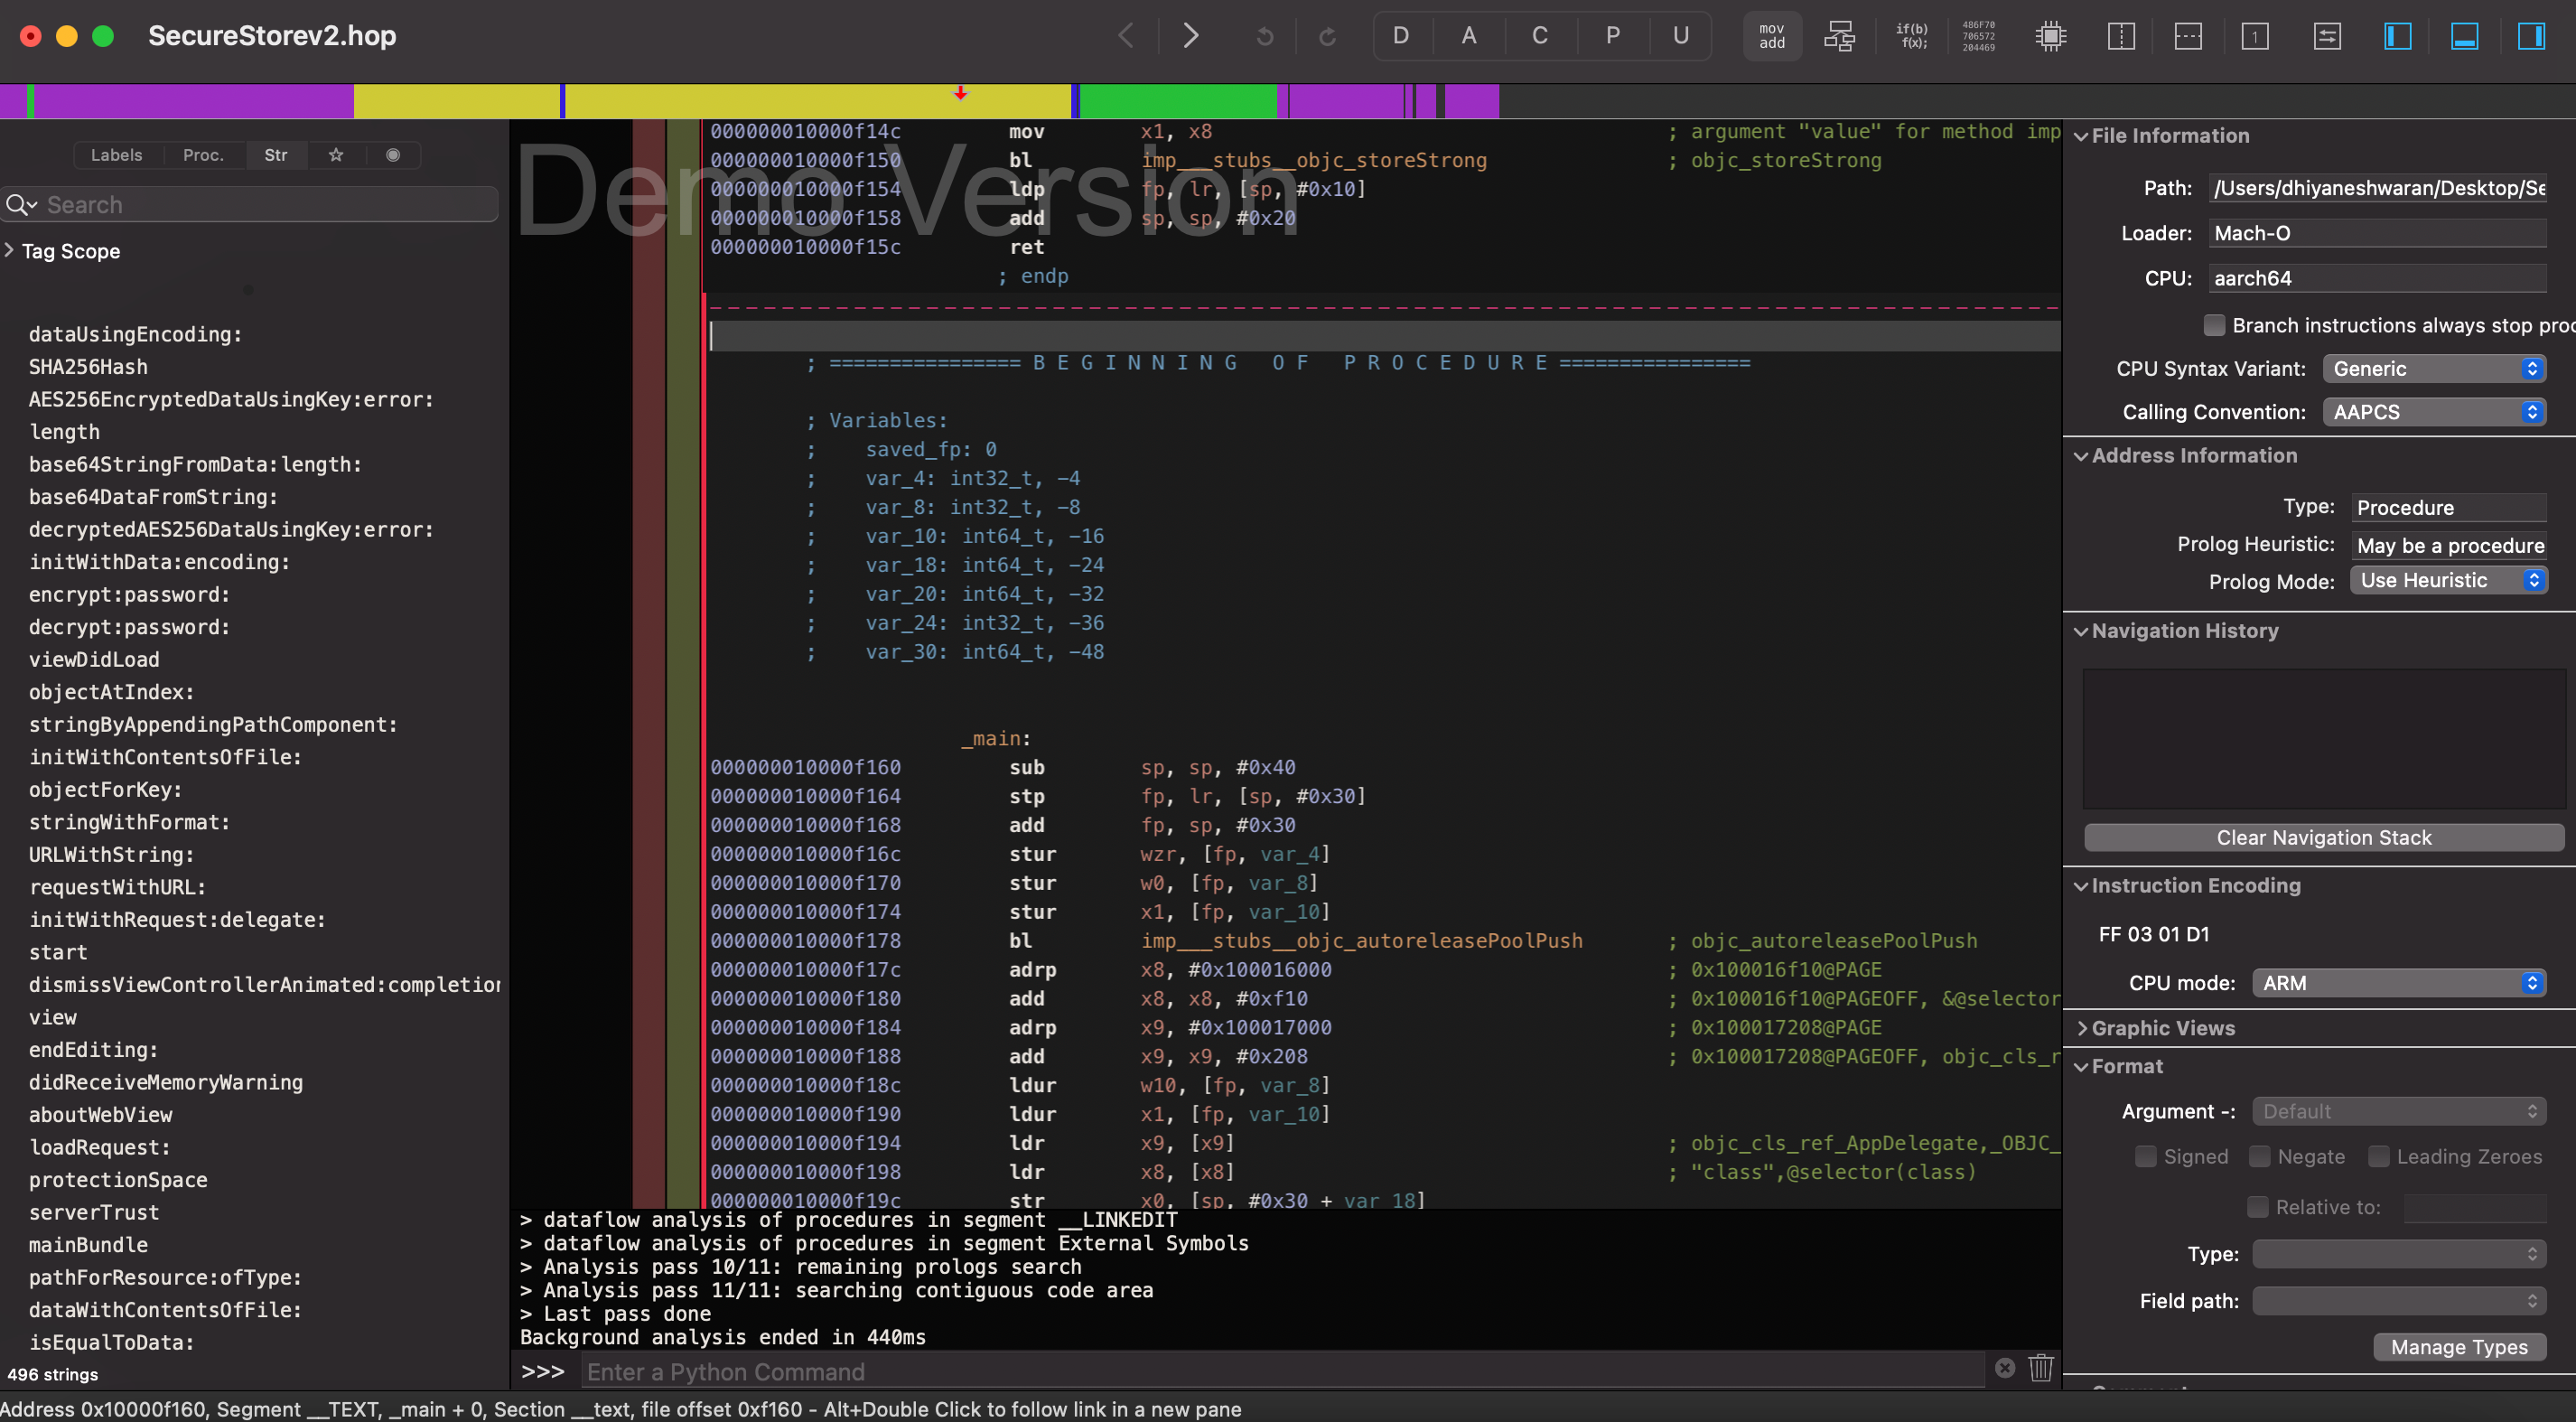Switch to the Proc. tab
This screenshot has height=1422, width=2576.
(x=203, y=155)
